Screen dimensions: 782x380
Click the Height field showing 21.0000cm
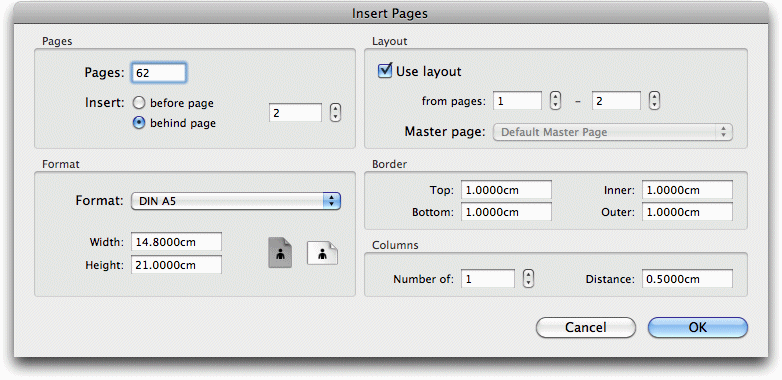click(x=177, y=265)
